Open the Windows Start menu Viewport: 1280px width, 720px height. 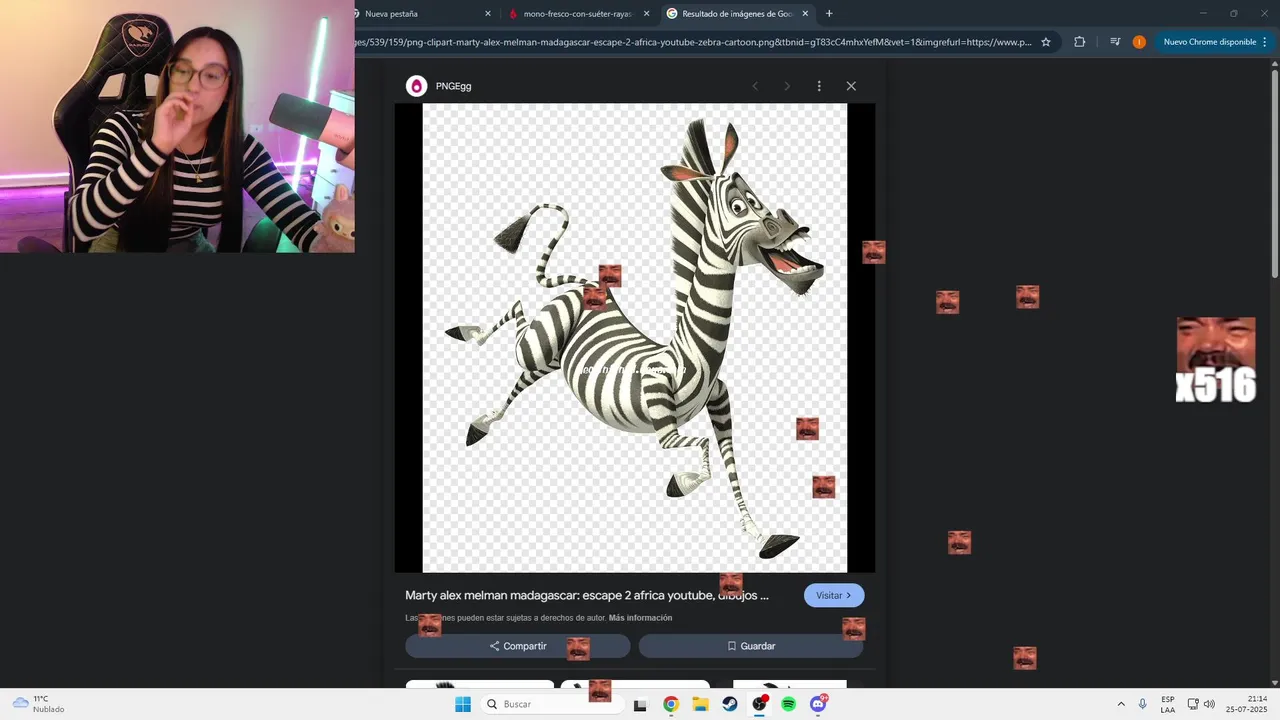coord(463,704)
